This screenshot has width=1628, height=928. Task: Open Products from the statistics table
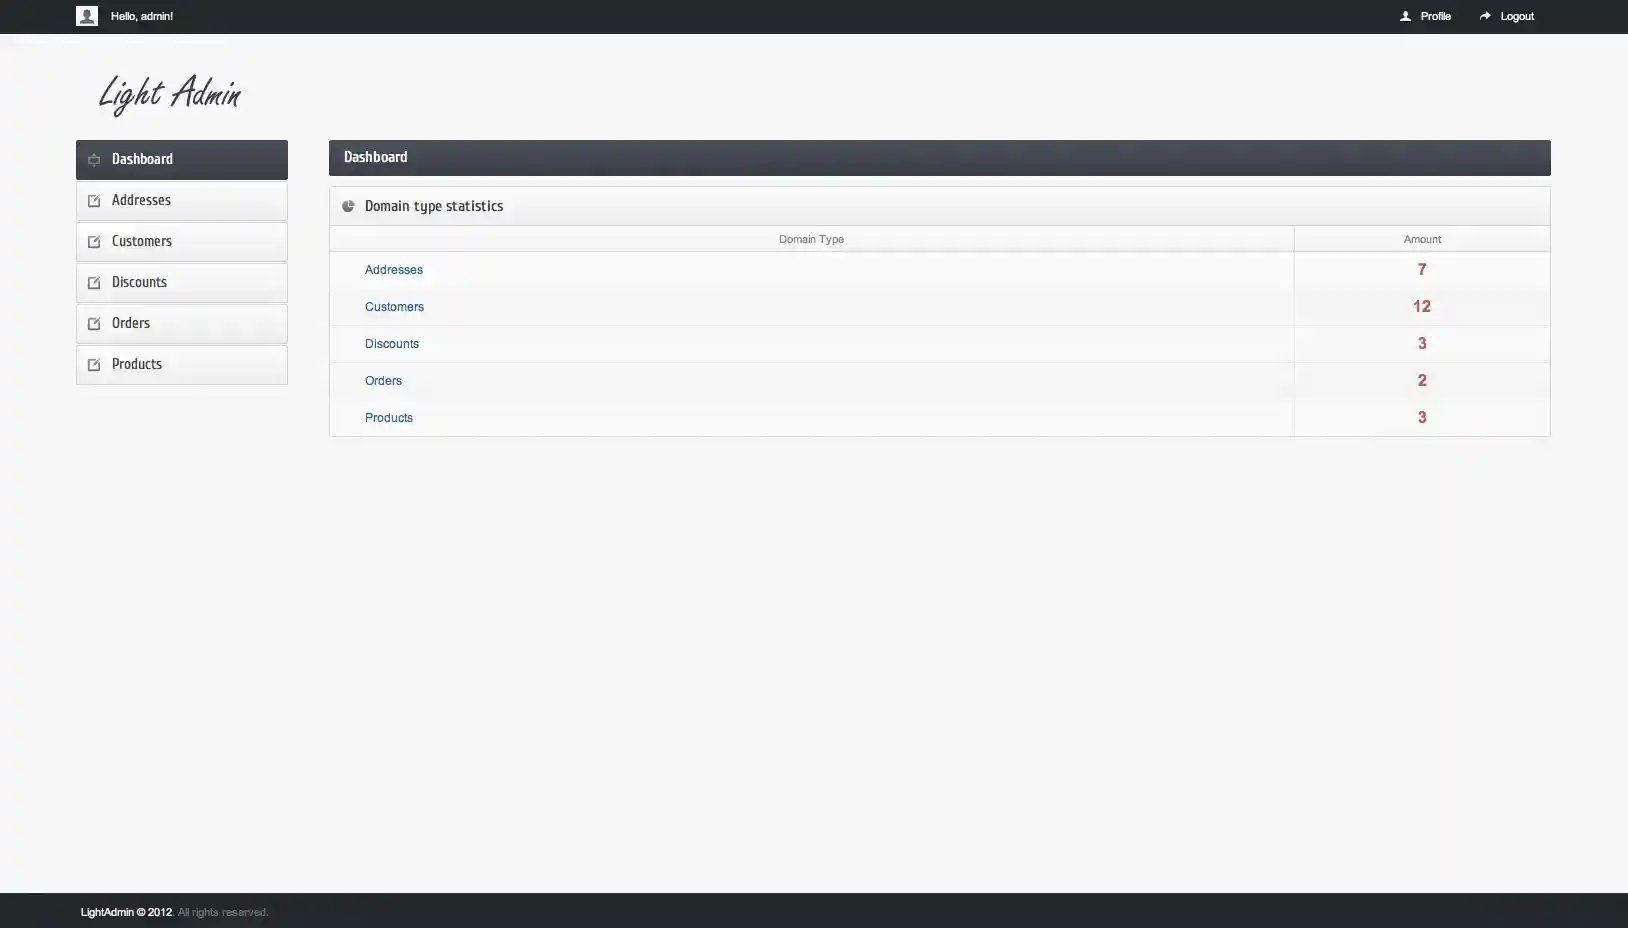coord(389,418)
